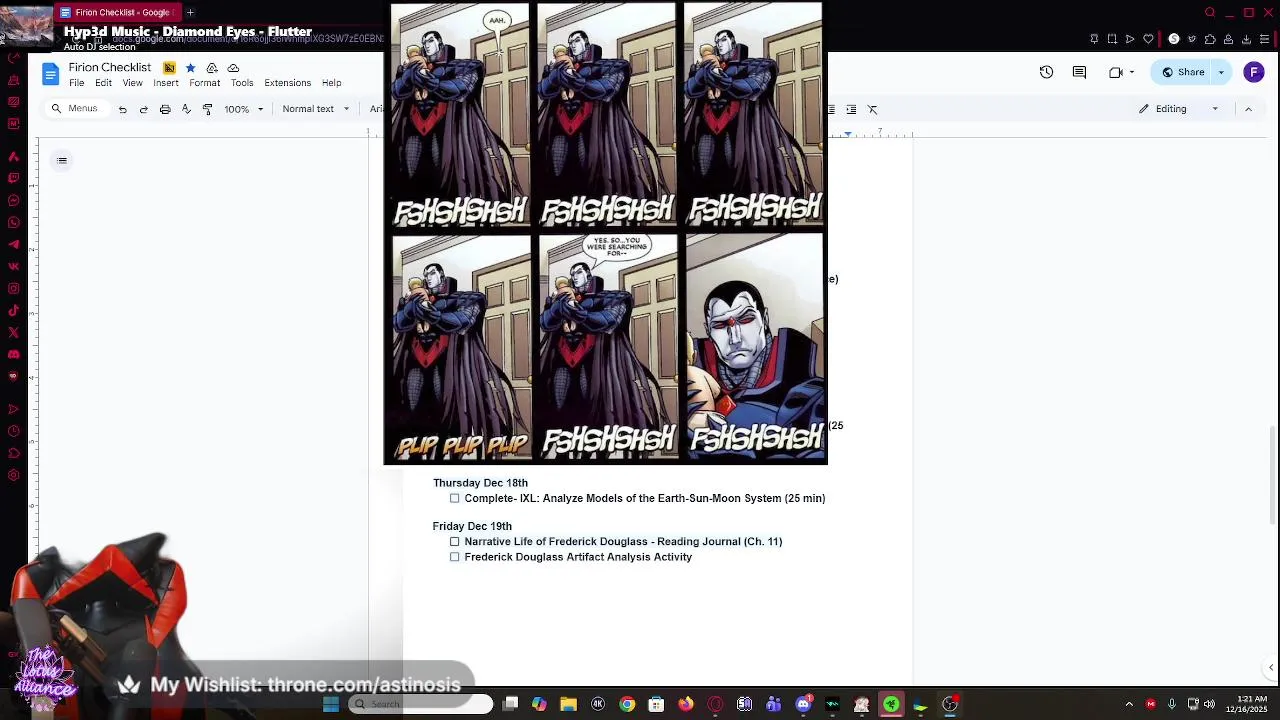Viewport: 1280px width, 720px height.
Task: Open the View menu
Action: click(132, 83)
